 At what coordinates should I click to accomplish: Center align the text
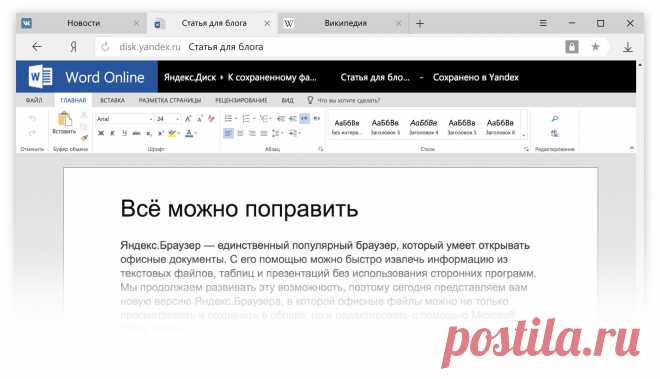click(240, 133)
